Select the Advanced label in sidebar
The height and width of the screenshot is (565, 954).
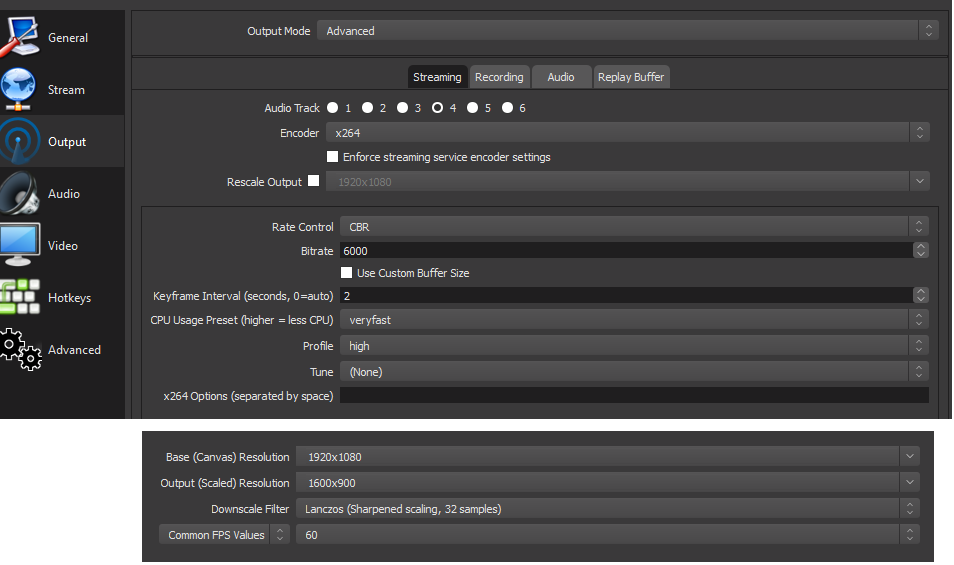point(74,350)
